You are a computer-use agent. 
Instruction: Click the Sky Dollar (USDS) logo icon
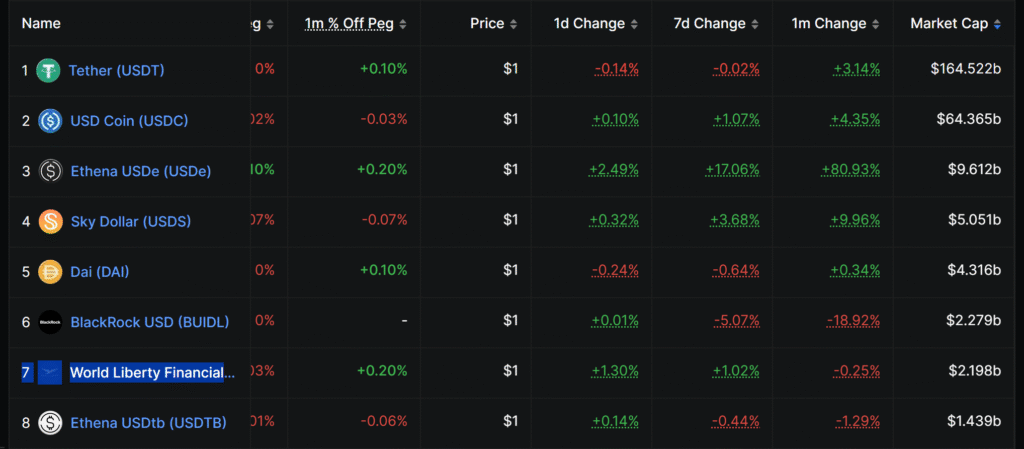point(51,221)
